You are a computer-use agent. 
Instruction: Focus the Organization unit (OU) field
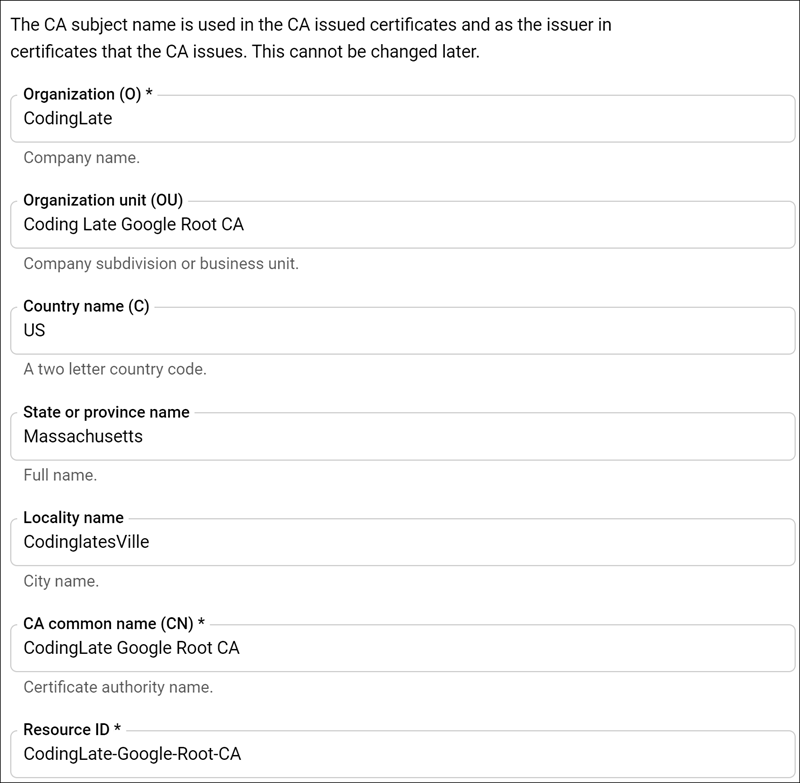click(x=403, y=224)
